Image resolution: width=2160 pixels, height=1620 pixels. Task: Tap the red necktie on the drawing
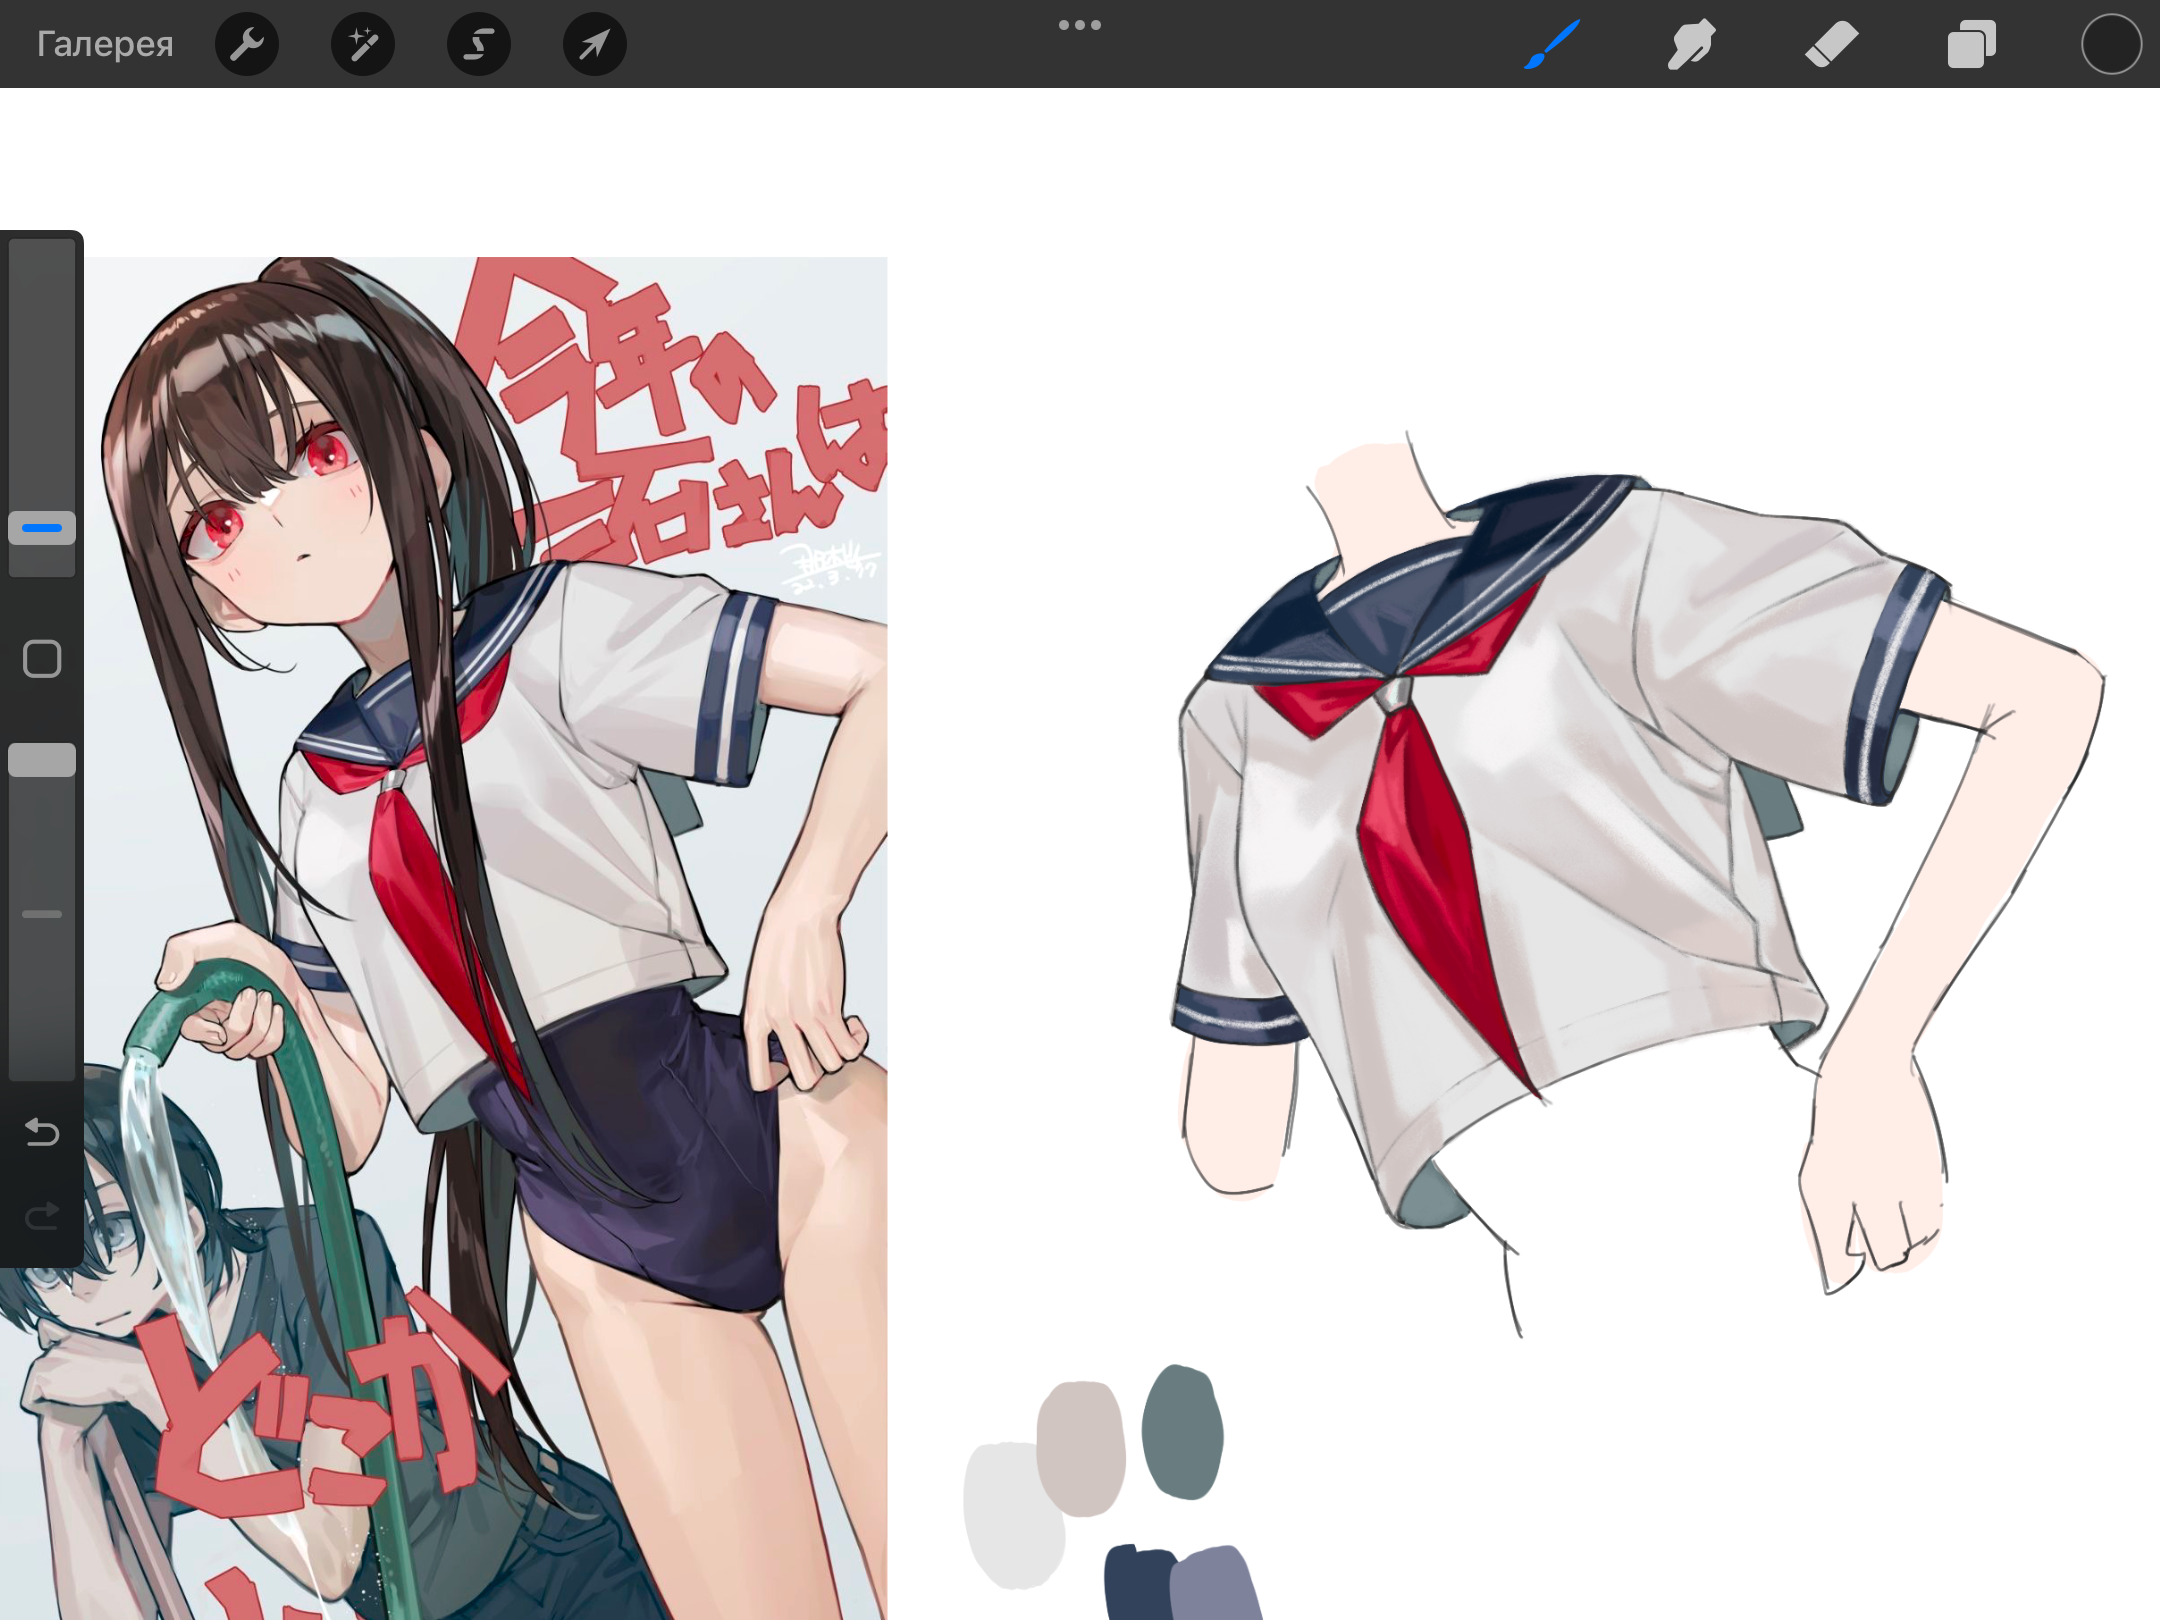[1420, 850]
